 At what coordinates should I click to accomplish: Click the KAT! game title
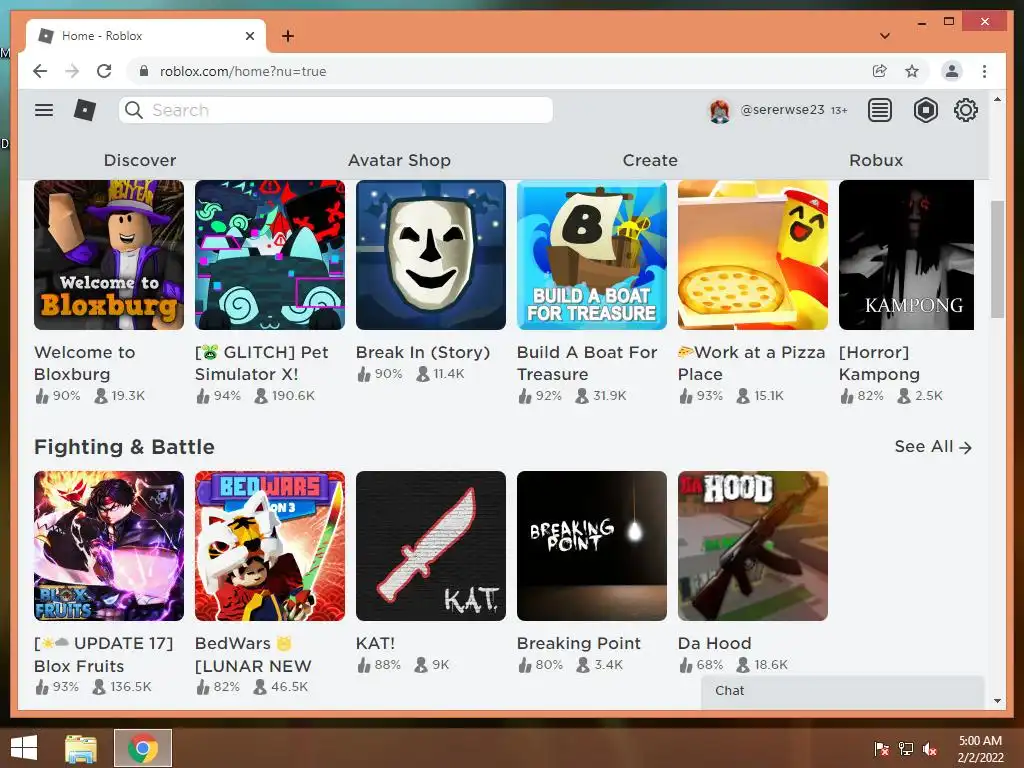(x=376, y=643)
